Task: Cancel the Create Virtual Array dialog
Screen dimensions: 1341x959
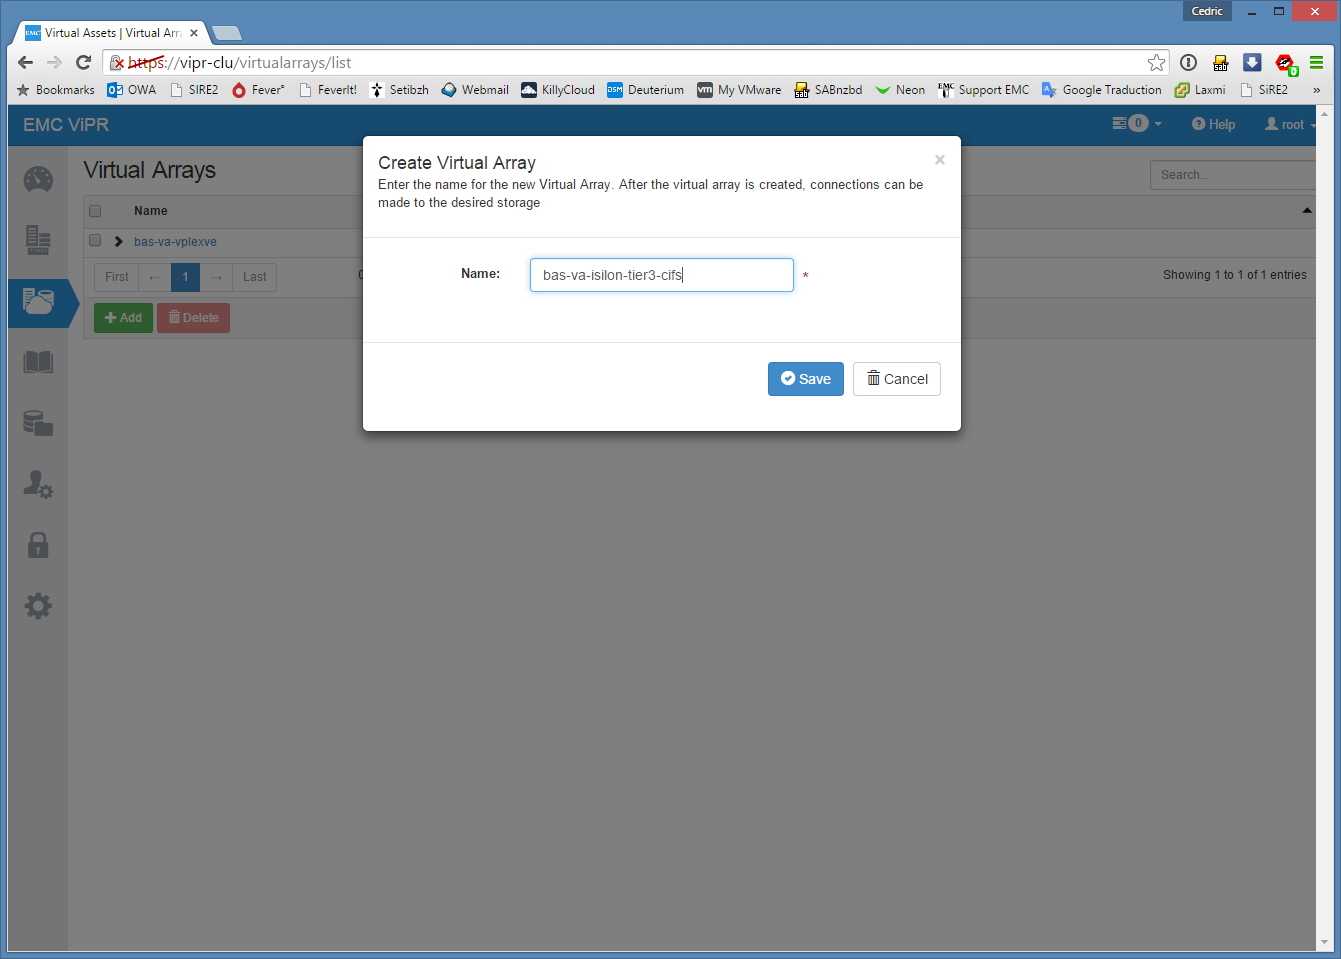Action: [x=896, y=379]
